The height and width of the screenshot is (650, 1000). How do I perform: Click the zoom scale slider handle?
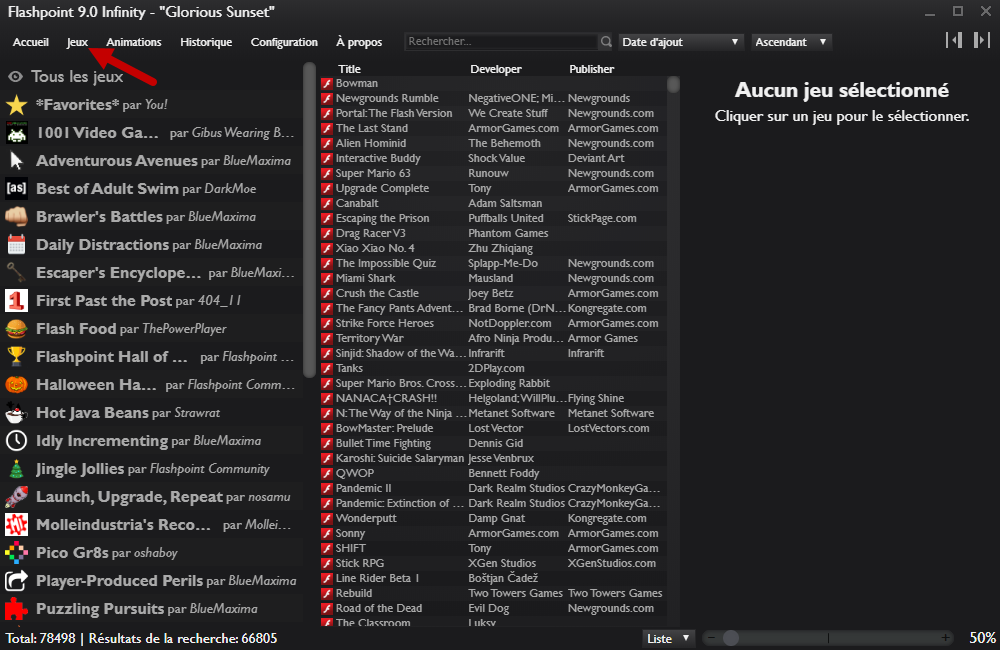[x=731, y=638]
